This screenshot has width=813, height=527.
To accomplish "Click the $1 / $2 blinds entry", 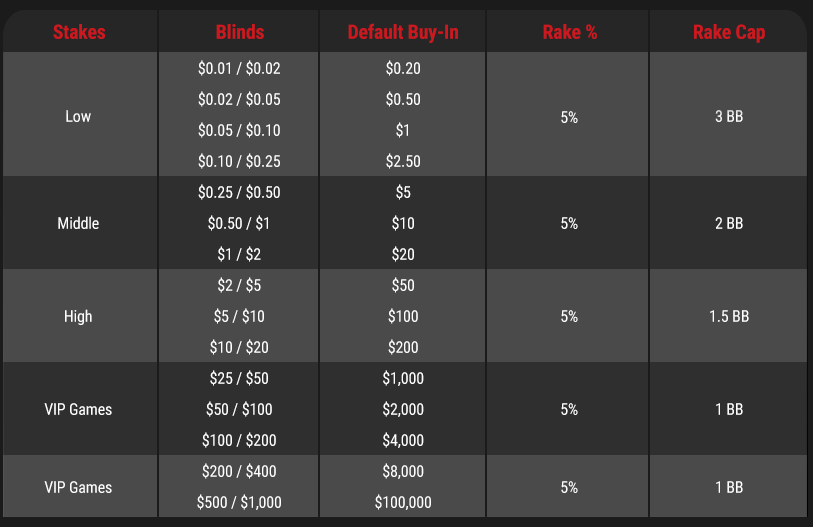I will coord(239,254).
